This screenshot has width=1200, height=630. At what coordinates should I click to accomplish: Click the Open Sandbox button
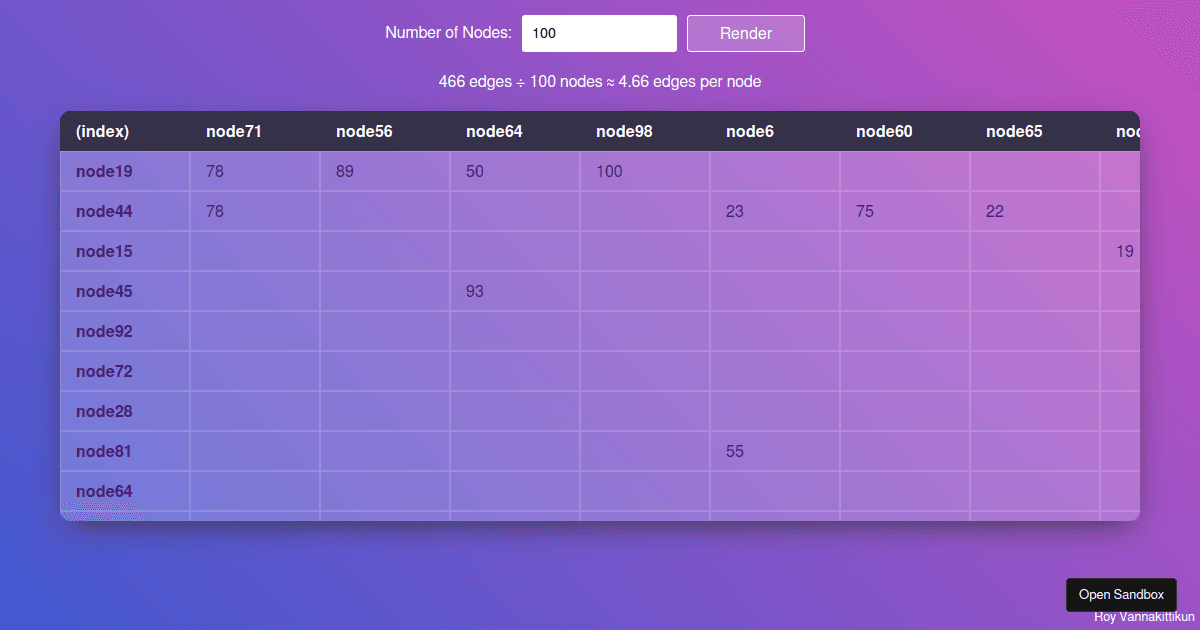pyautogui.click(x=1121, y=594)
